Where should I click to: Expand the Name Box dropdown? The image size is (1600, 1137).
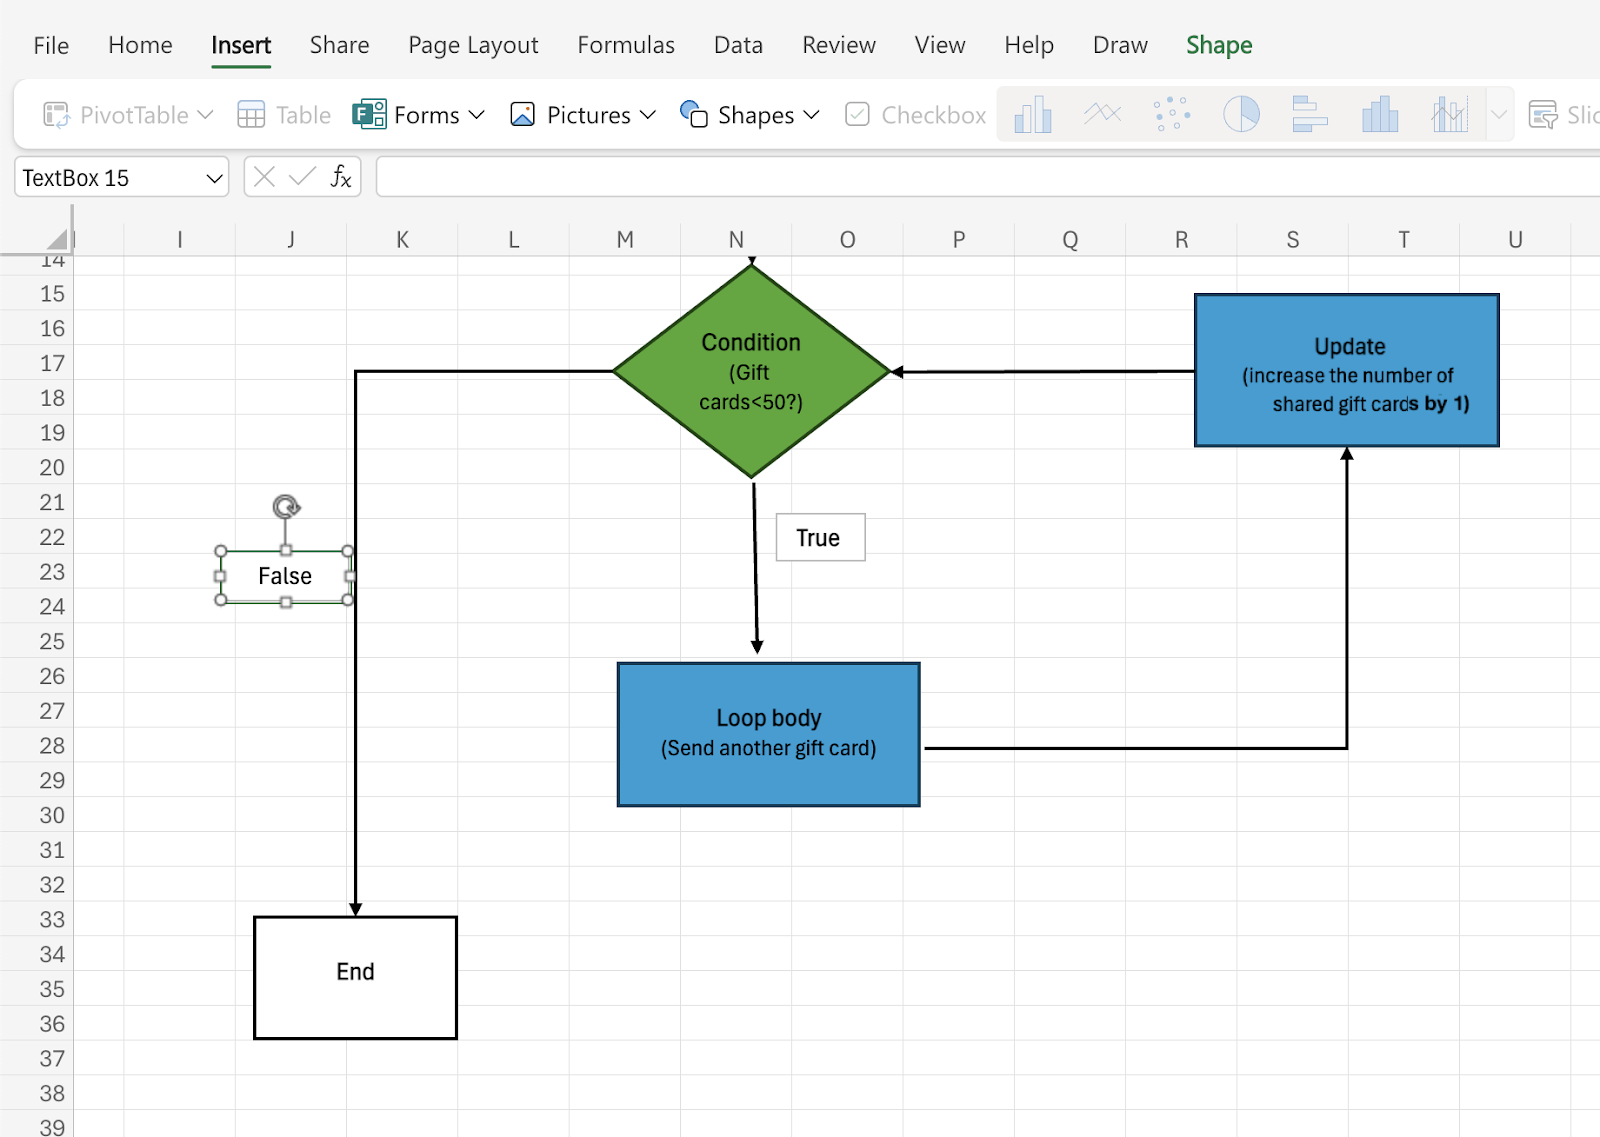click(x=213, y=178)
